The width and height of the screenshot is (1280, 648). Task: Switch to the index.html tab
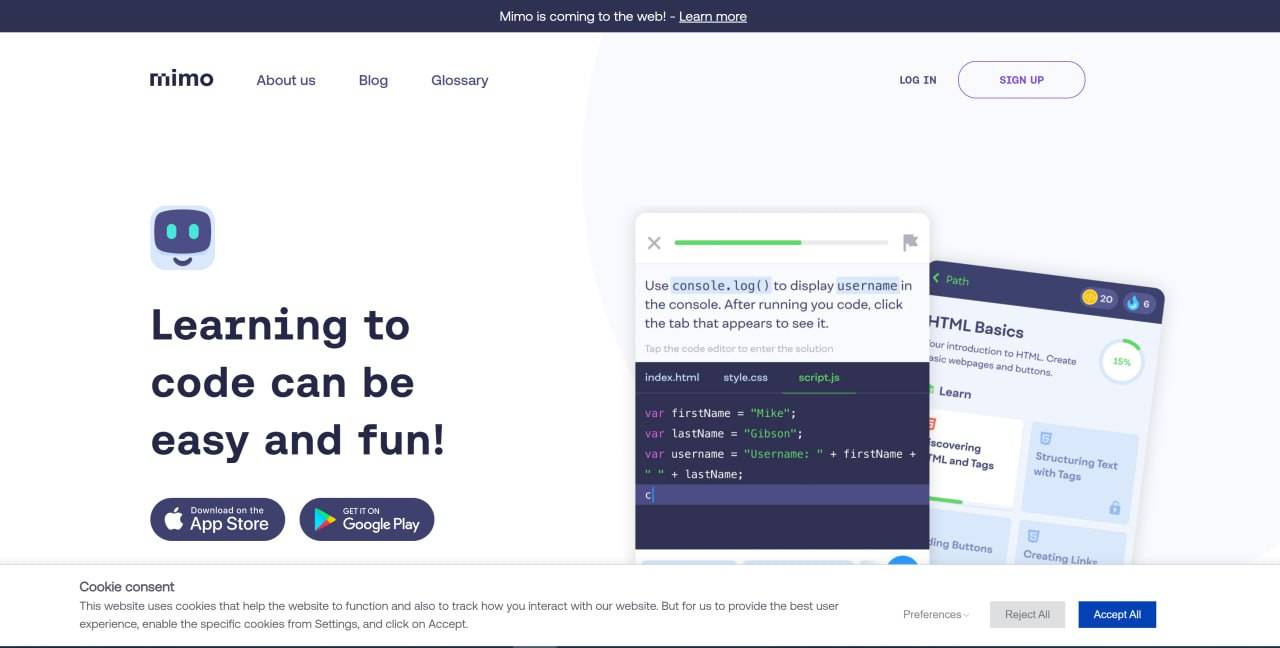[x=672, y=377]
